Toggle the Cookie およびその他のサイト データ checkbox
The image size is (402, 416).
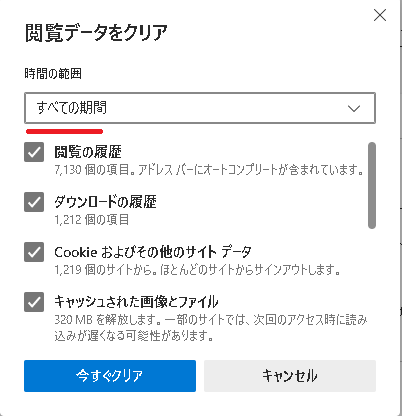tap(34, 252)
